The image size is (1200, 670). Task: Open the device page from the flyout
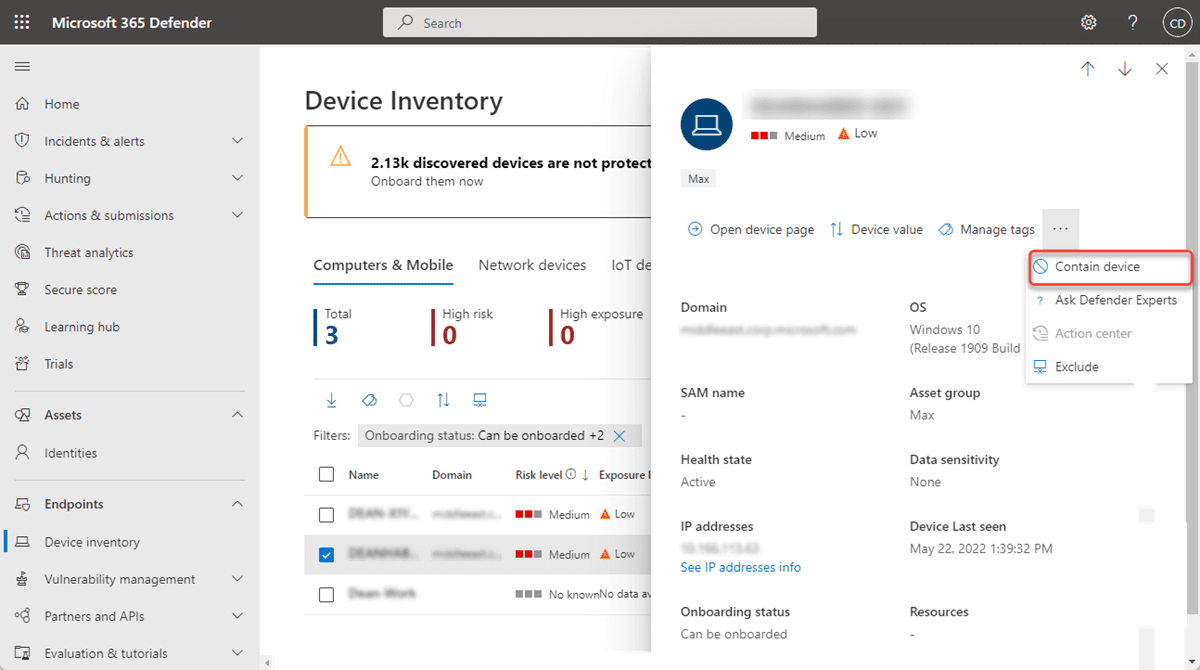coord(750,229)
